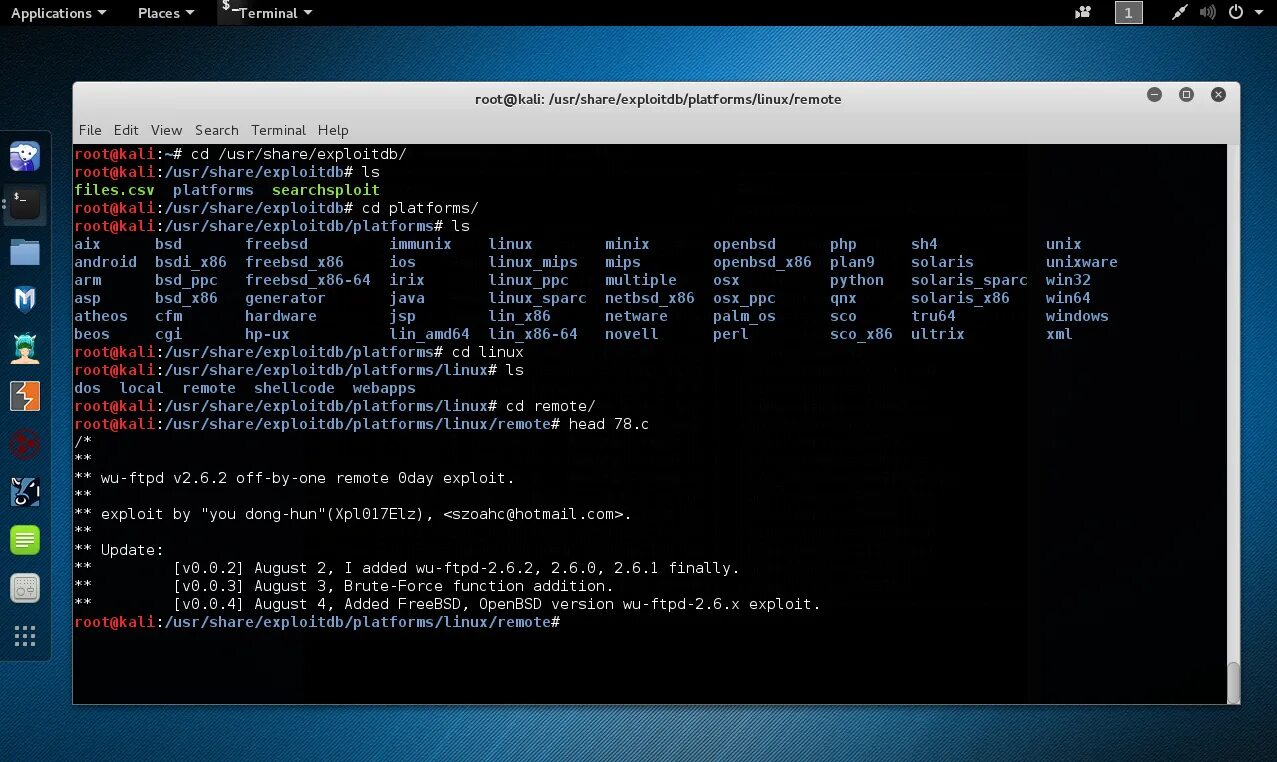
Task: Click the searchsploit entry
Action: pyautogui.click(x=326, y=190)
